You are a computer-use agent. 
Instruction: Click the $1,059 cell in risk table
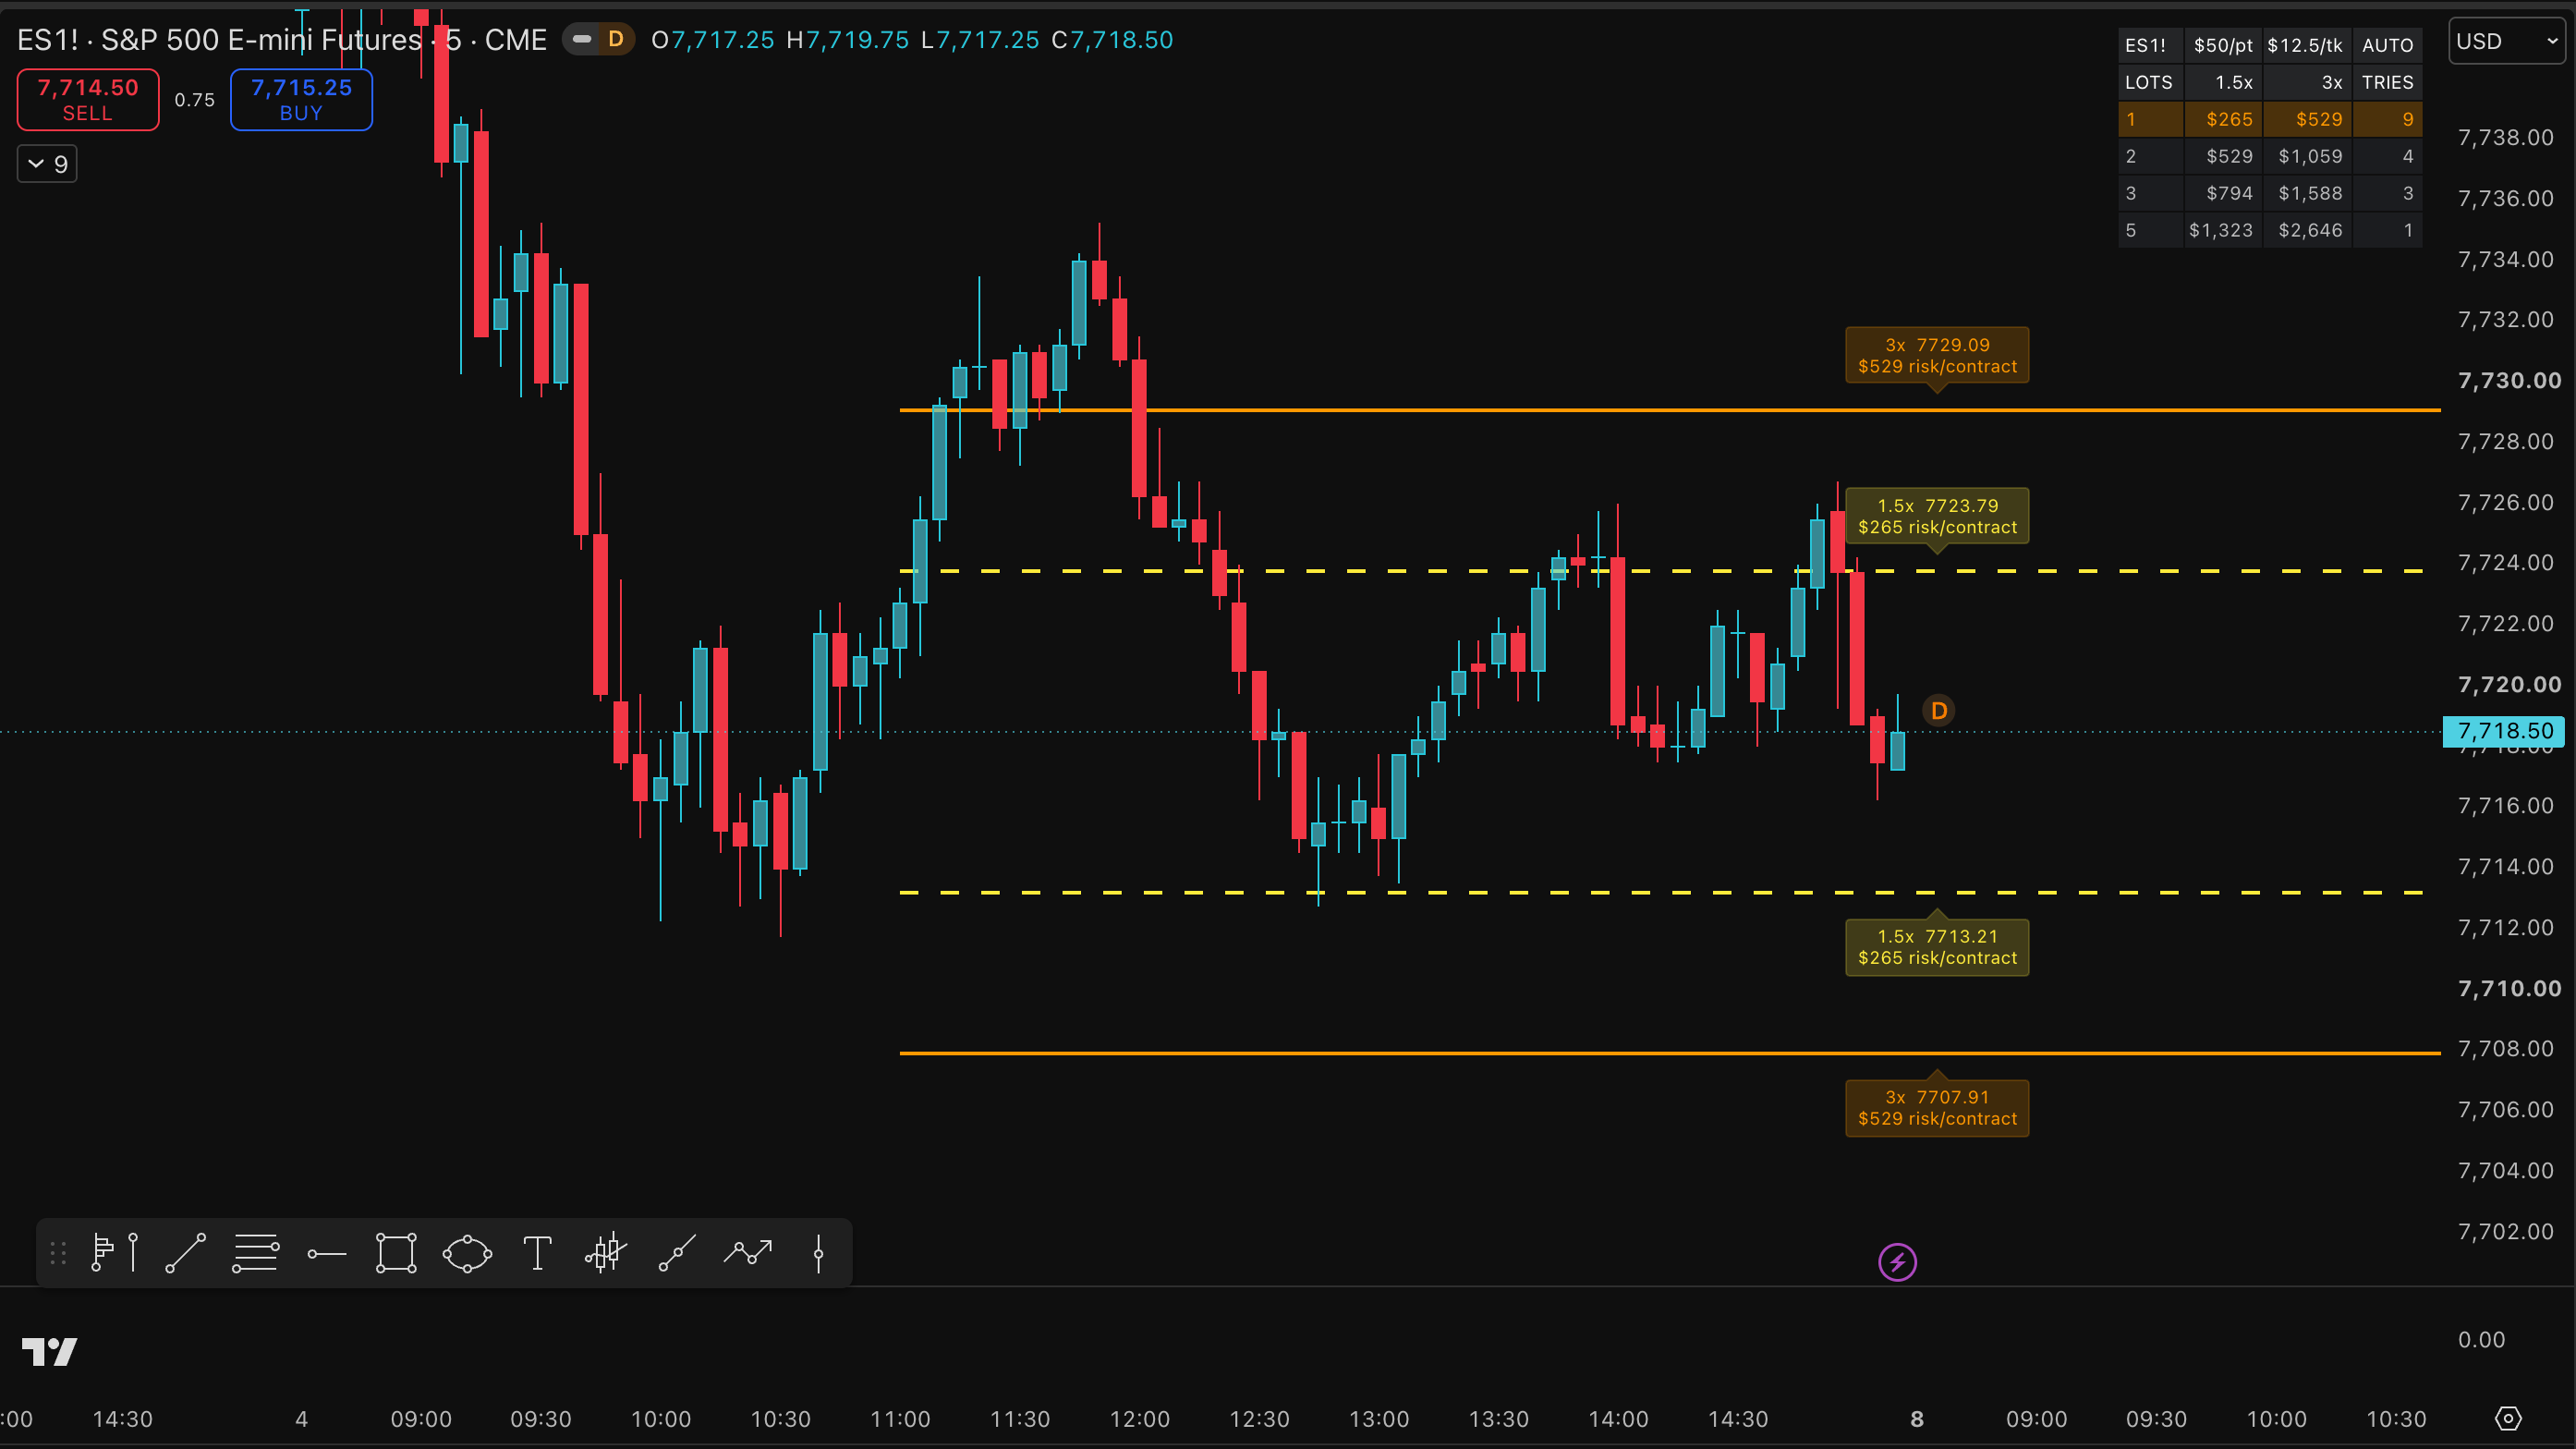[x=2309, y=156]
